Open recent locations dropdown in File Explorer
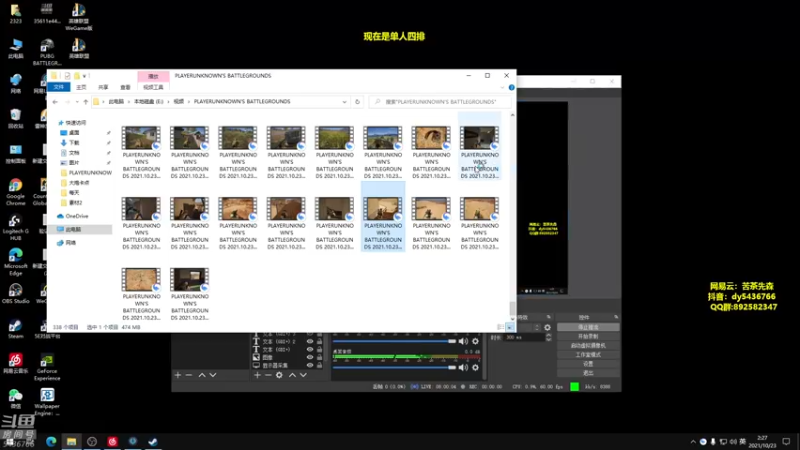The height and width of the screenshot is (450, 800). pyautogui.click(x=77, y=102)
